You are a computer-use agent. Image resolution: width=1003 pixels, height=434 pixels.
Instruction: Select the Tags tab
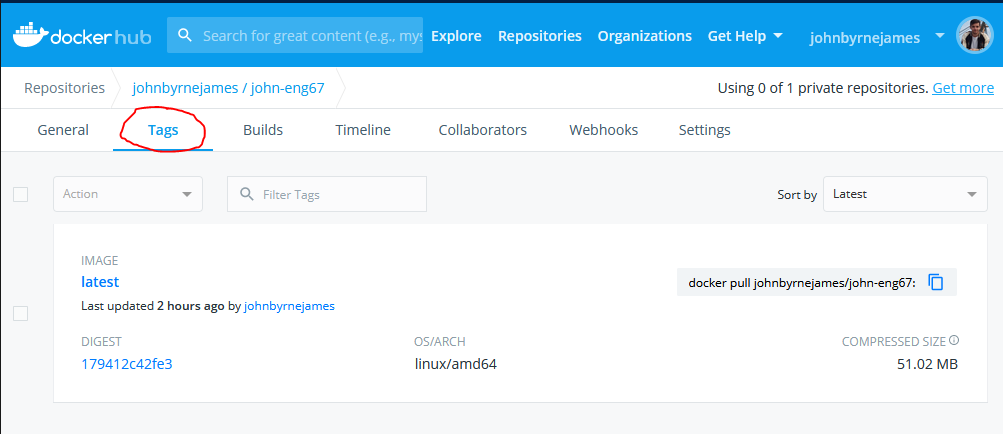163,130
